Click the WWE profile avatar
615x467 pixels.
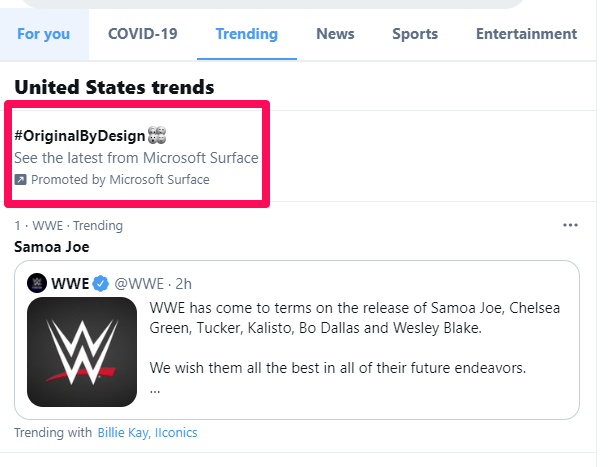pos(37,283)
